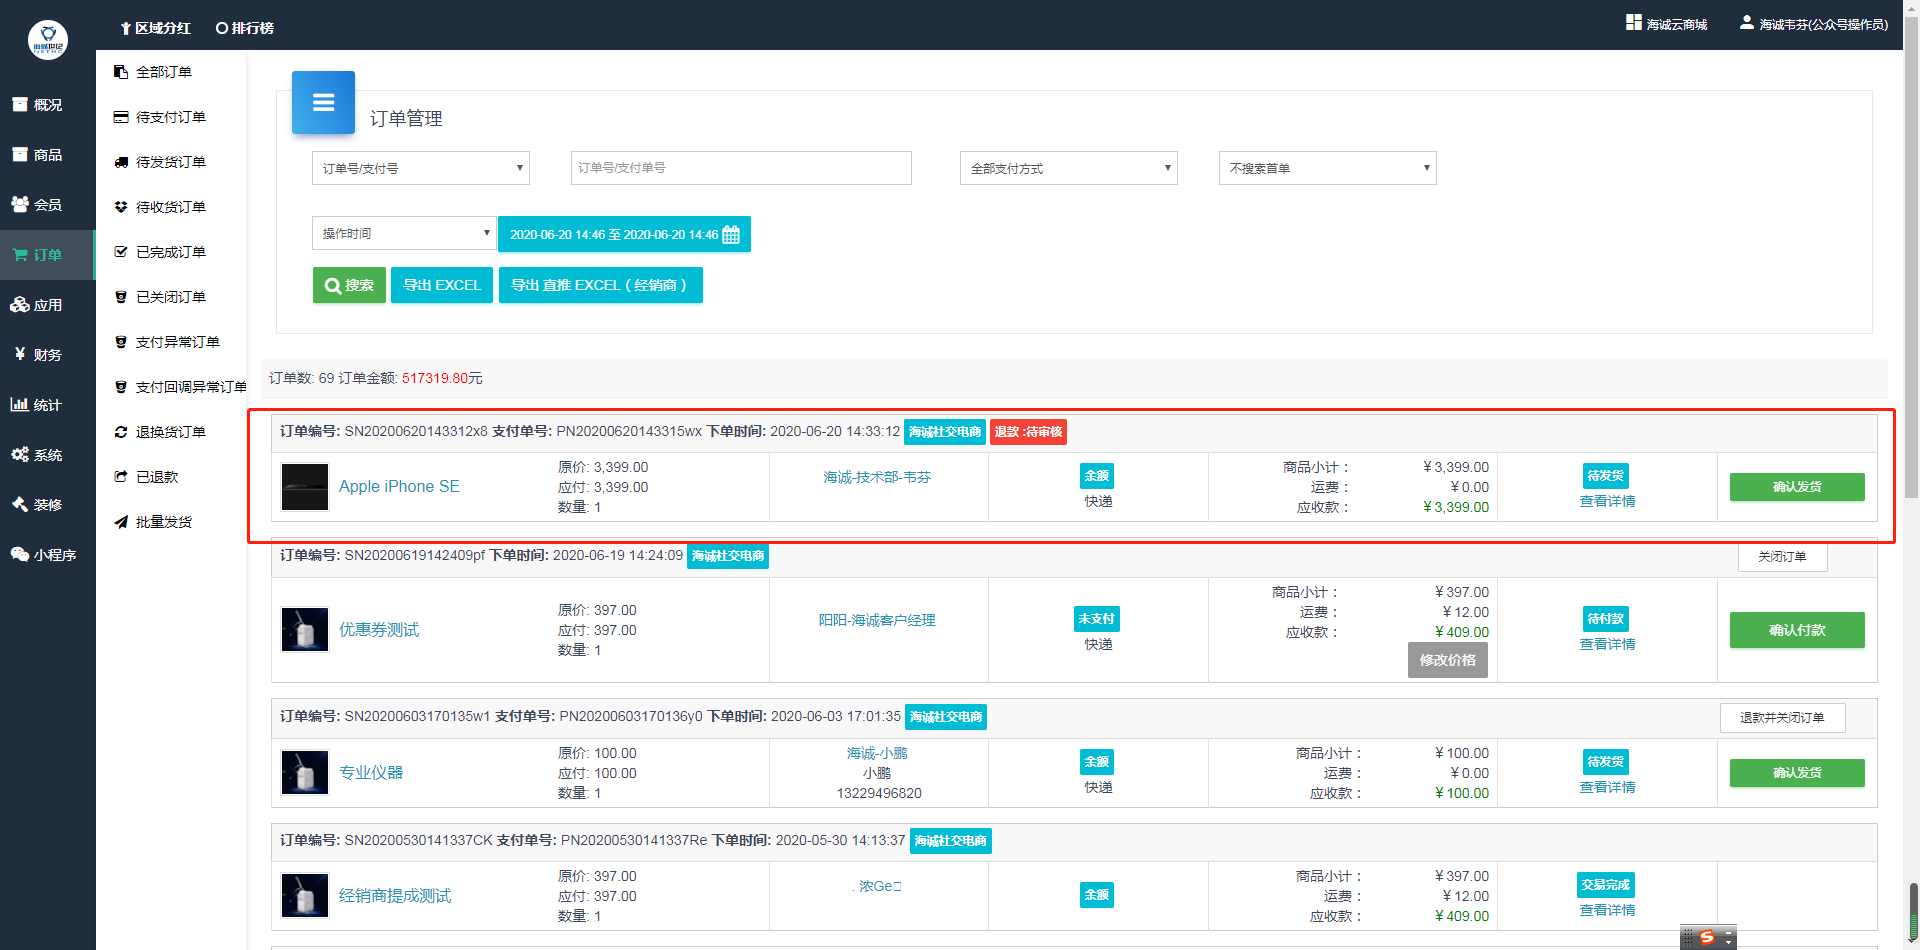Screen dimensions: 1920x950
Task: Click the order number search input field
Action: [741, 168]
